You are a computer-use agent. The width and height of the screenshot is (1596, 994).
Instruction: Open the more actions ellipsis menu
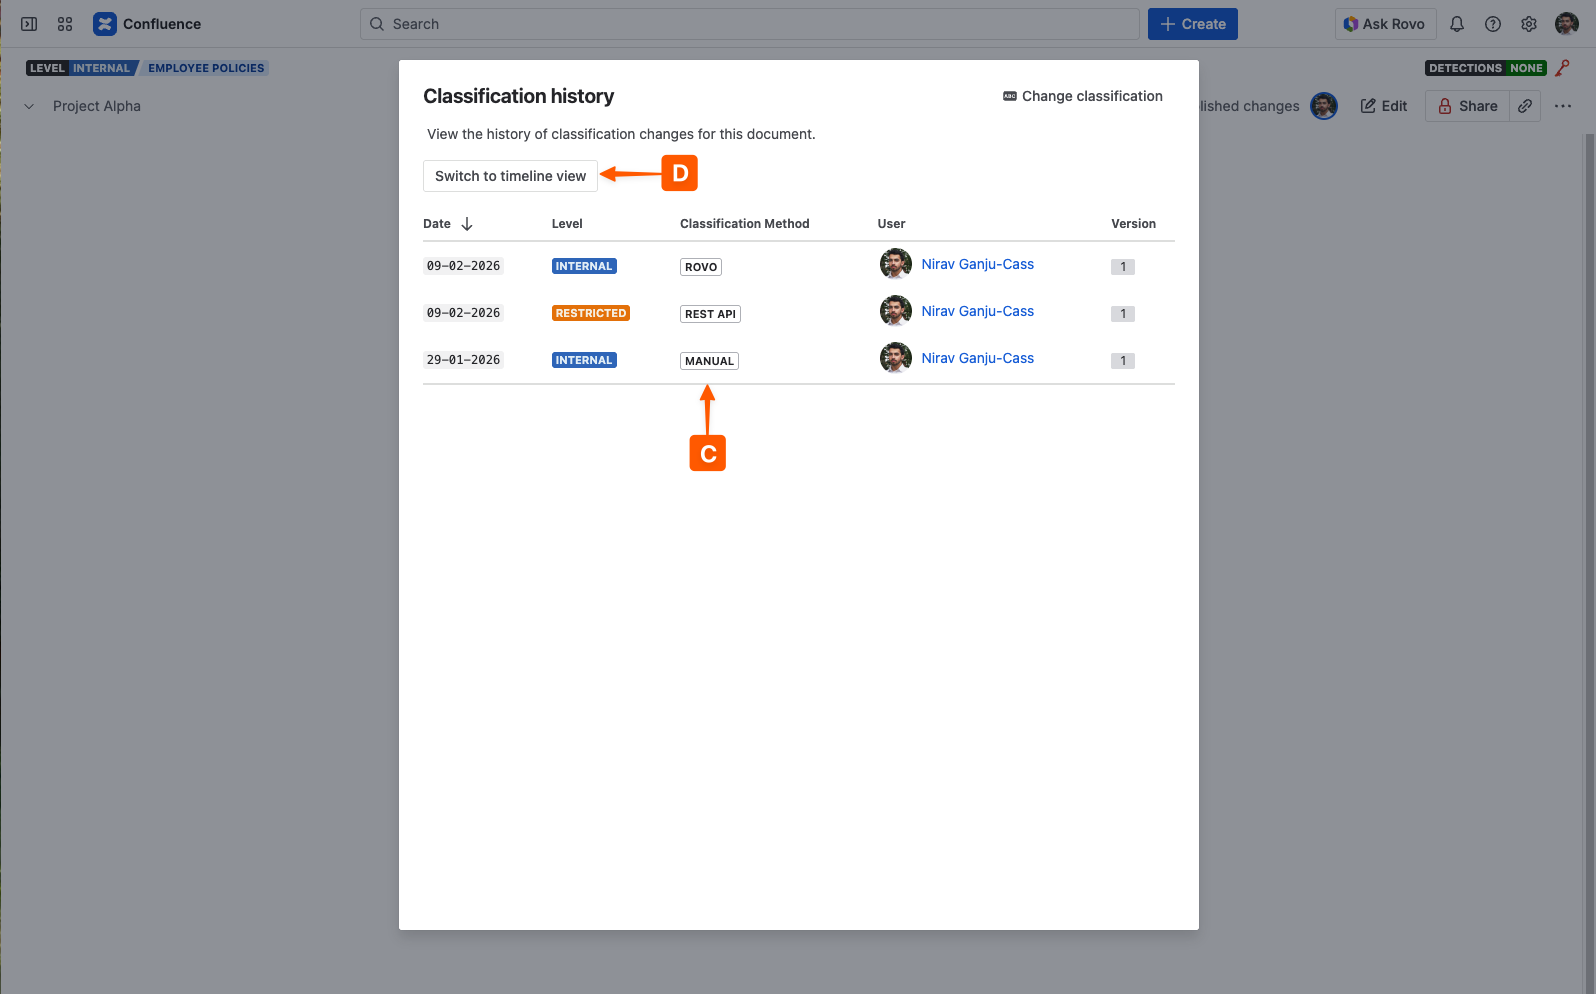(x=1563, y=106)
